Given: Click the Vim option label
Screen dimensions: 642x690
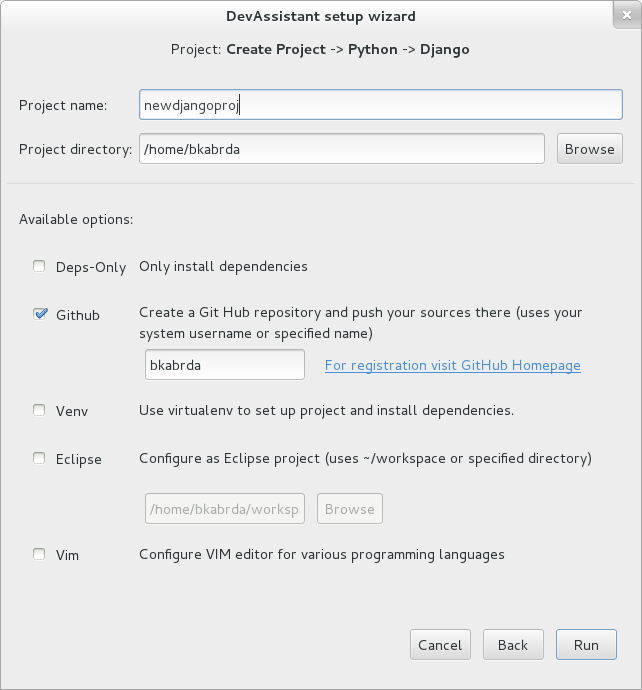Looking at the screenshot, I should click(x=67, y=555).
